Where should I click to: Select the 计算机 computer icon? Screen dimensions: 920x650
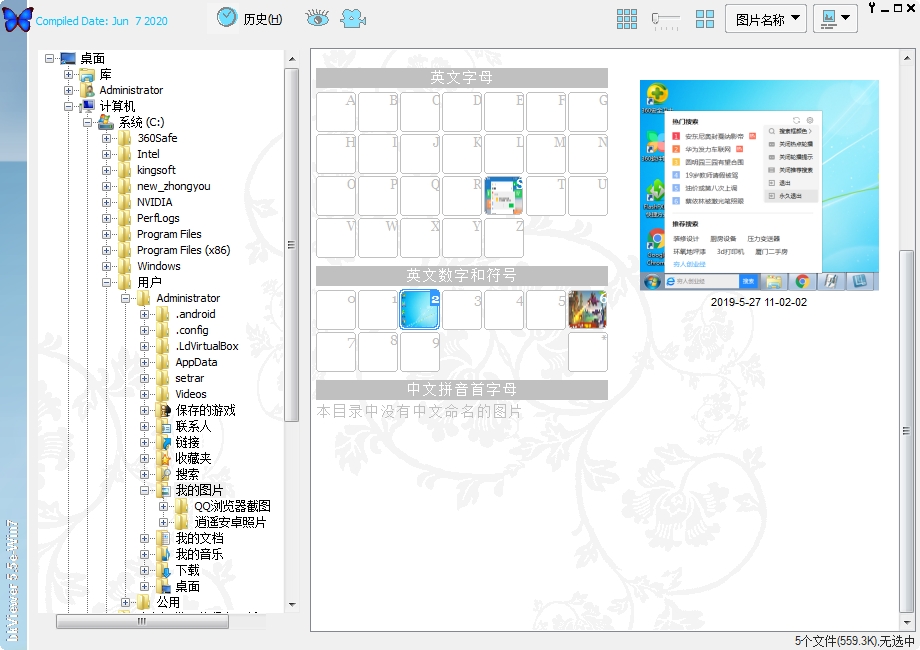coord(87,106)
